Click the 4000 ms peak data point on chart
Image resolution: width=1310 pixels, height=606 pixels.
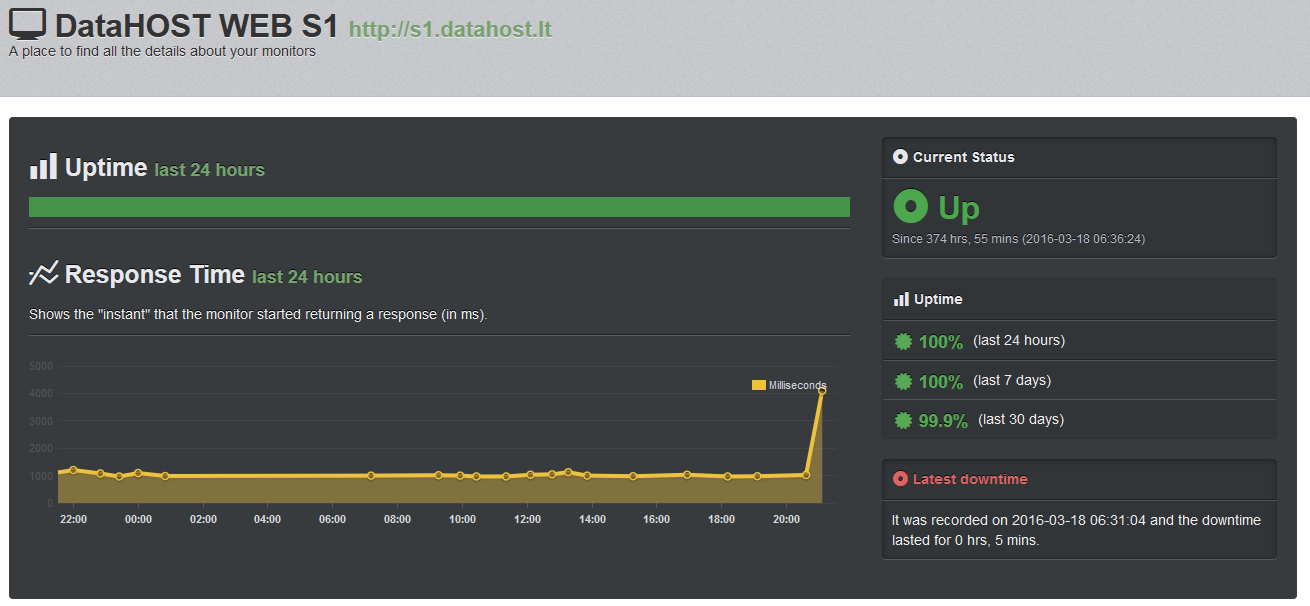pos(822,391)
